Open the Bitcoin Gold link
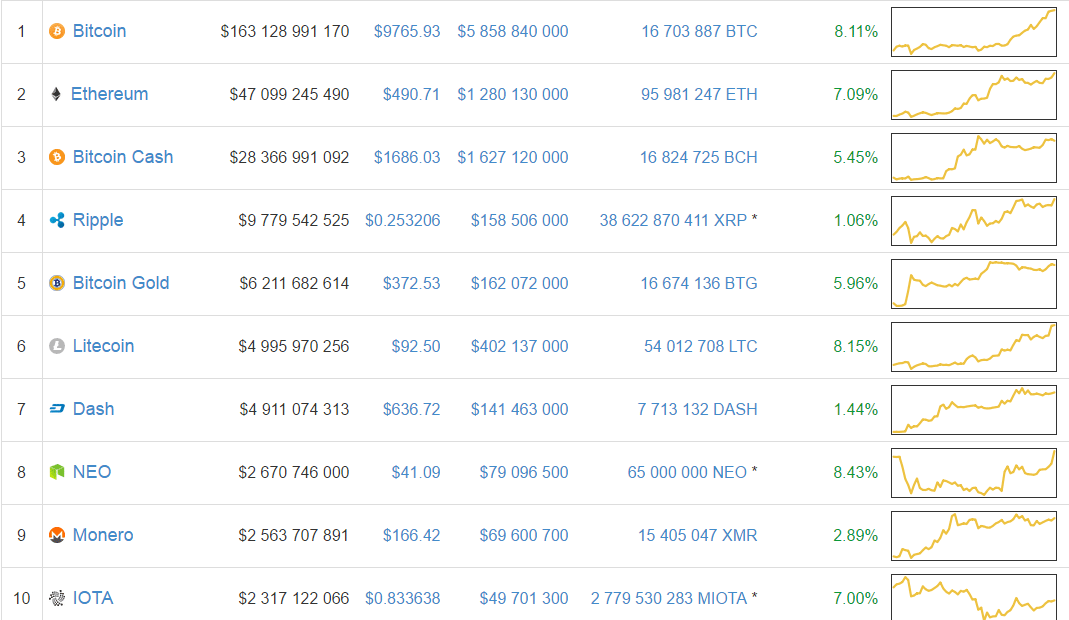Screen dimensions: 1069x620 coord(121,283)
